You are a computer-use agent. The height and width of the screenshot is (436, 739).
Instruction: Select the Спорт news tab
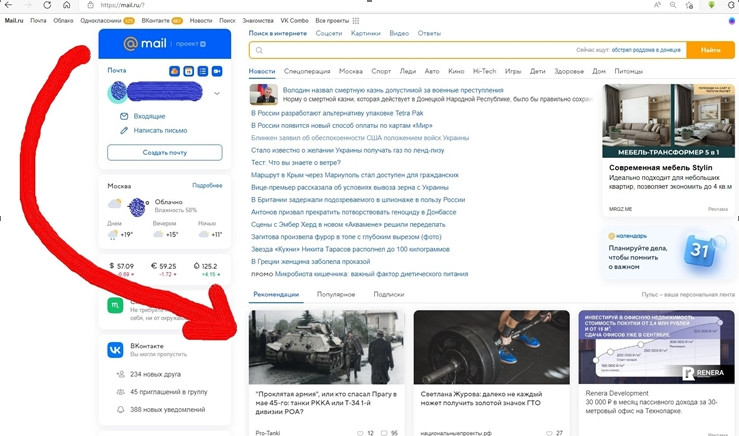[x=381, y=72]
